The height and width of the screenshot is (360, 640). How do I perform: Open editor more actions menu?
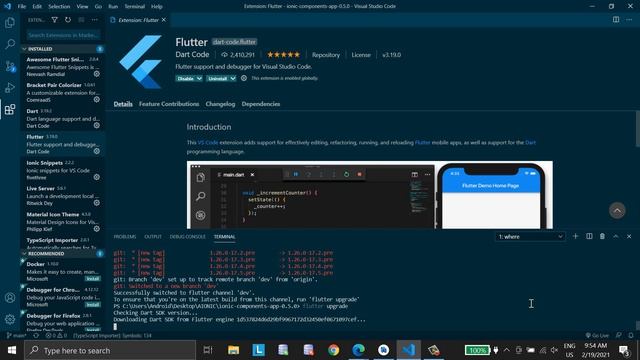point(629,20)
